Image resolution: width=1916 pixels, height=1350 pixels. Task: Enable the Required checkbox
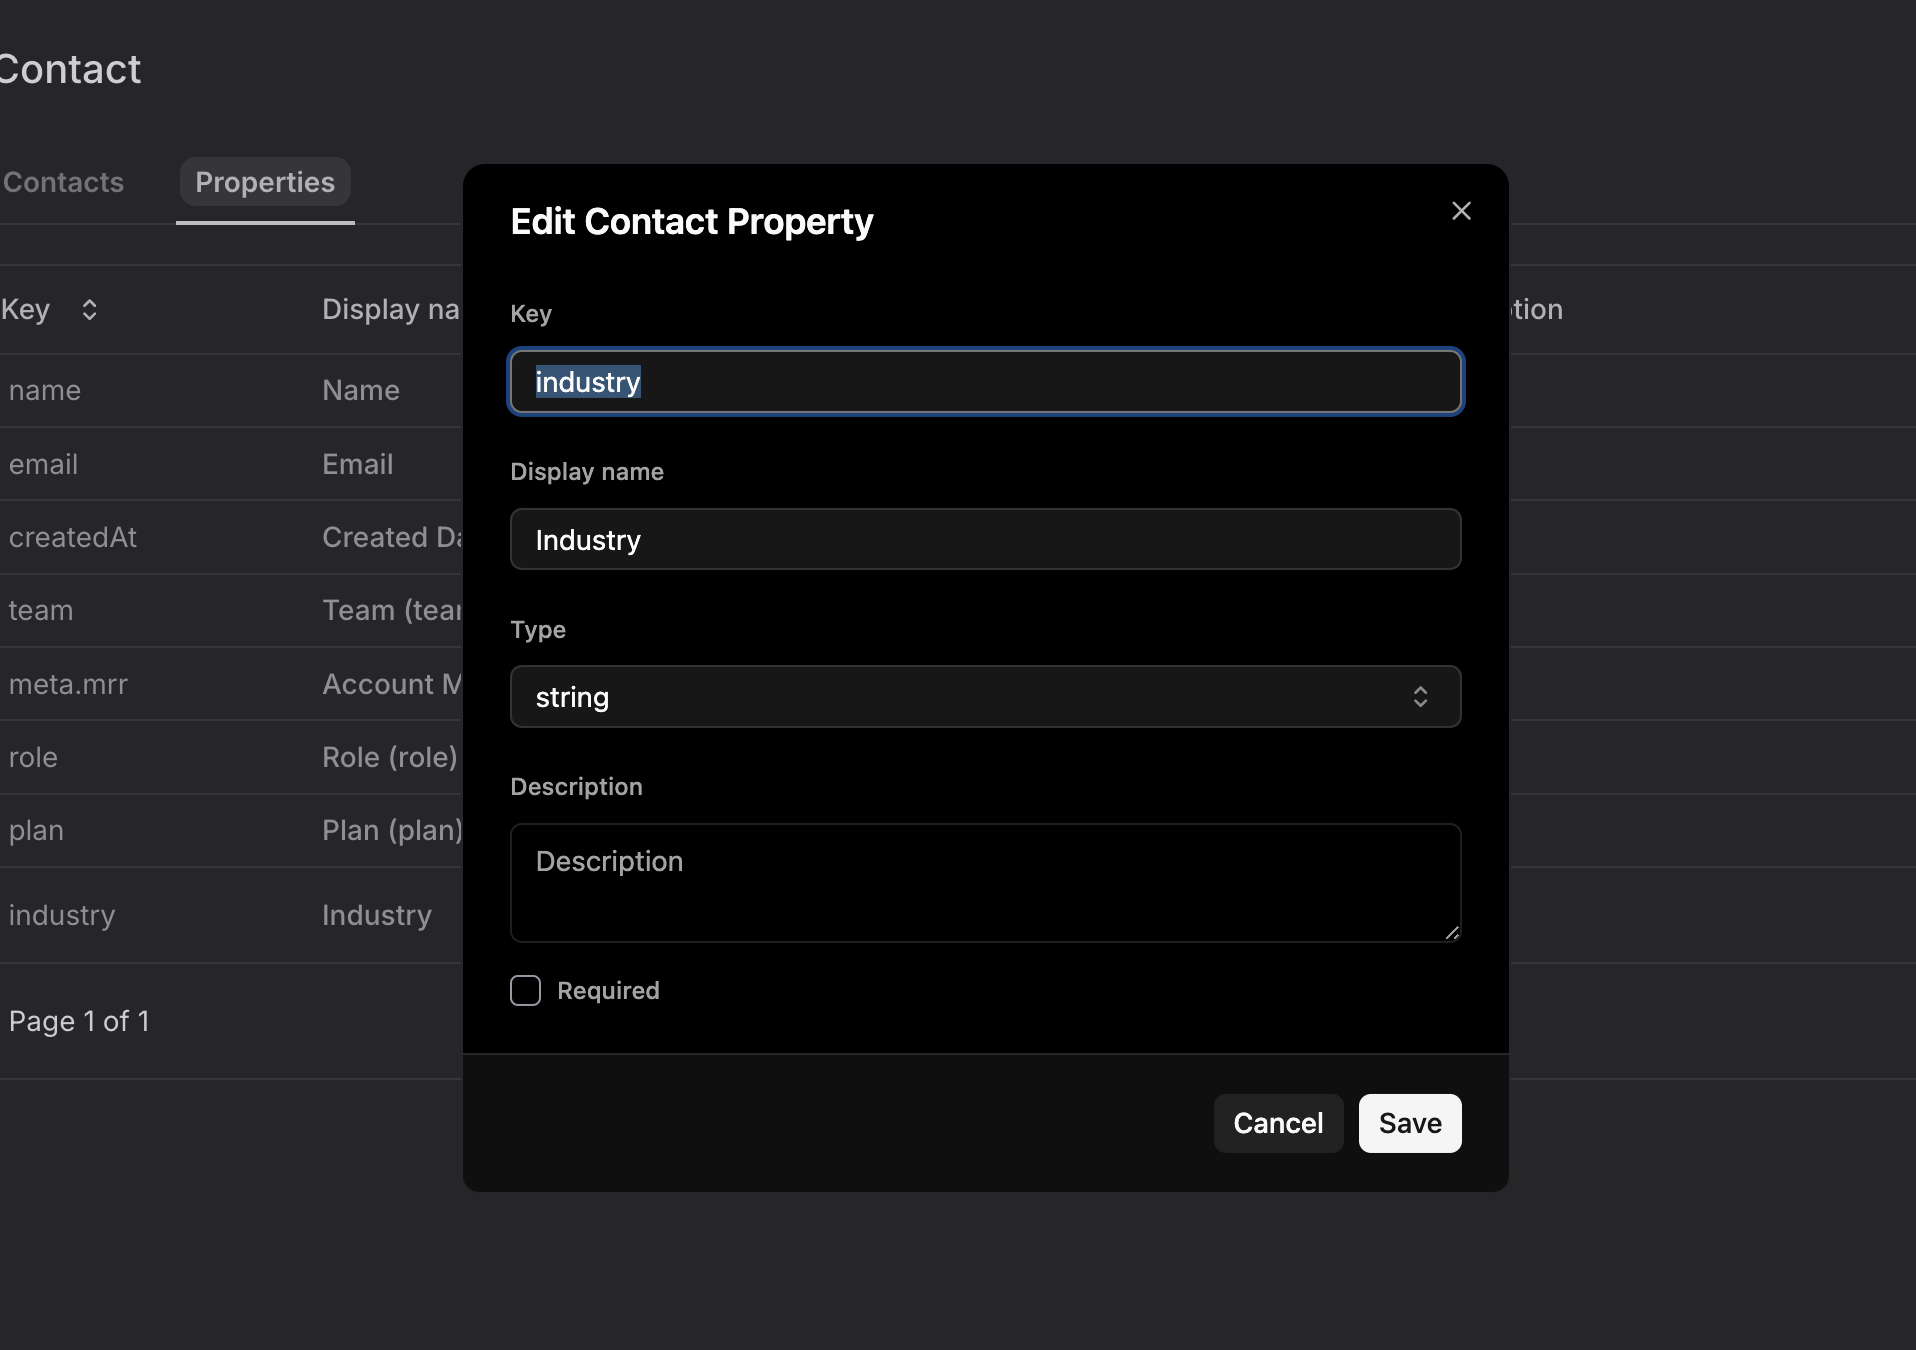(525, 991)
